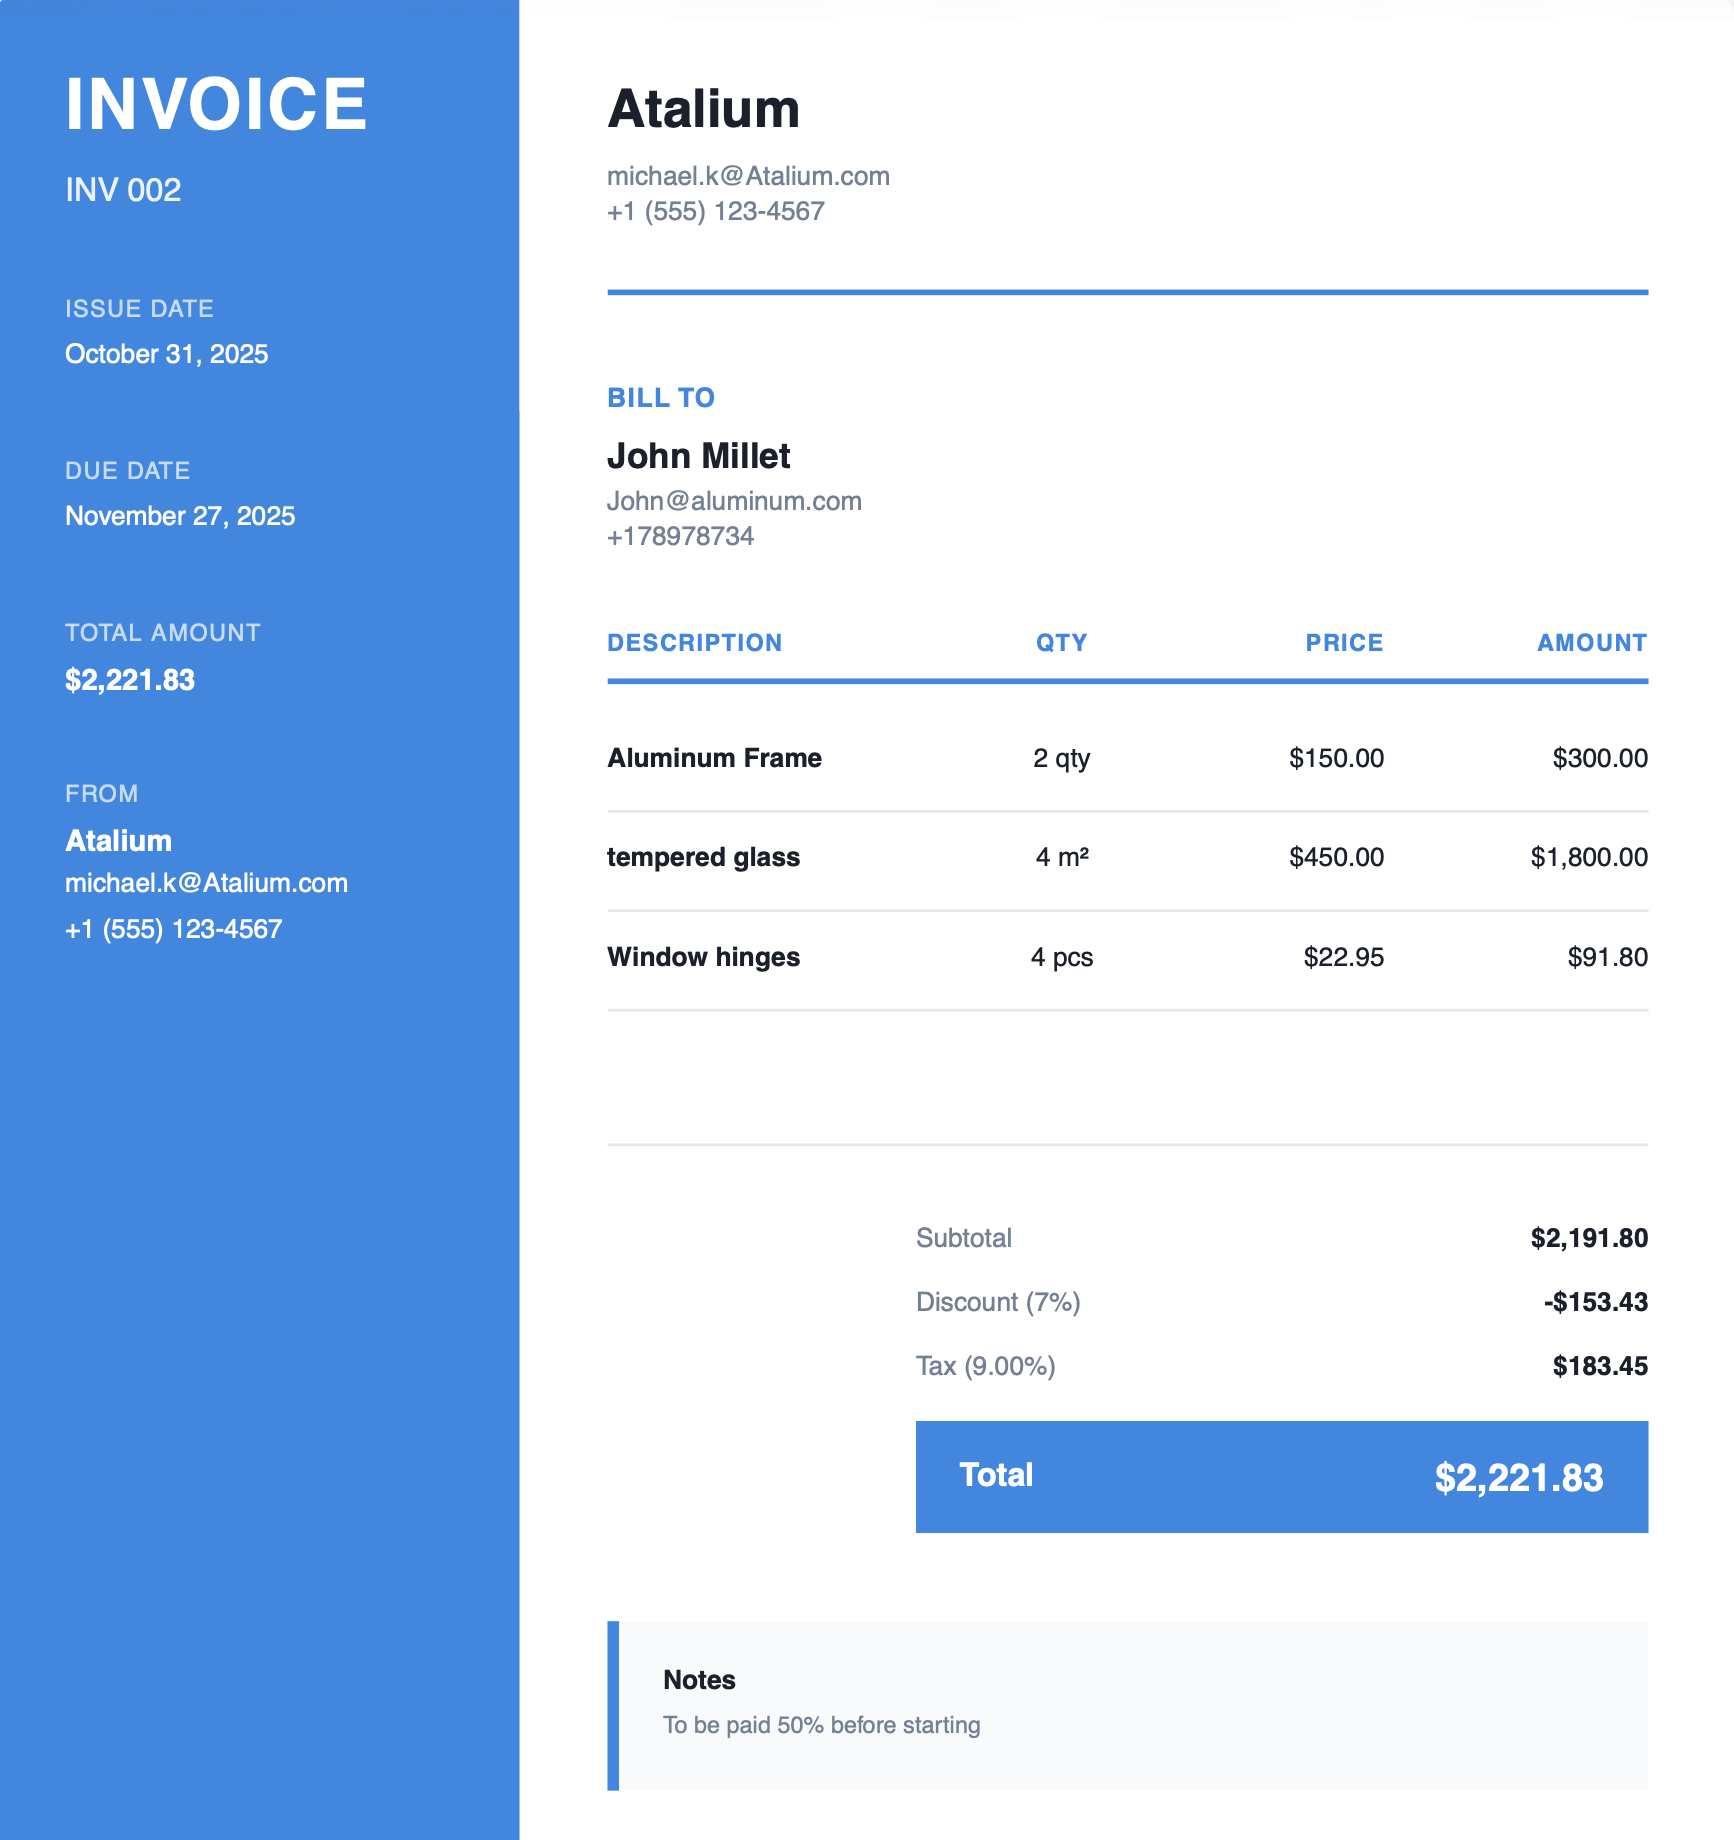This screenshot has height=1840, width=1734.
Task: Select the total amount $2,221.83 in sidebar
Action: [x=130, y=679]
